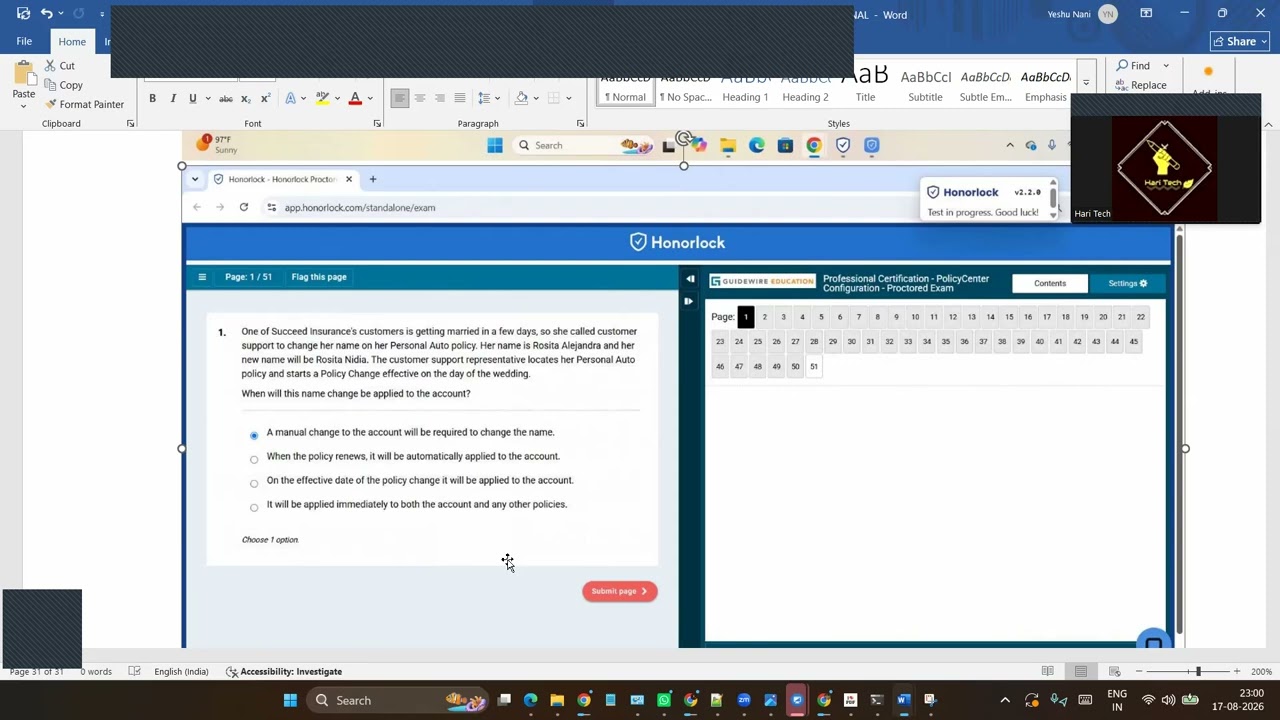Apply Underline formatting
This screenshot has width=1280, height=720.
click(192, 98)
